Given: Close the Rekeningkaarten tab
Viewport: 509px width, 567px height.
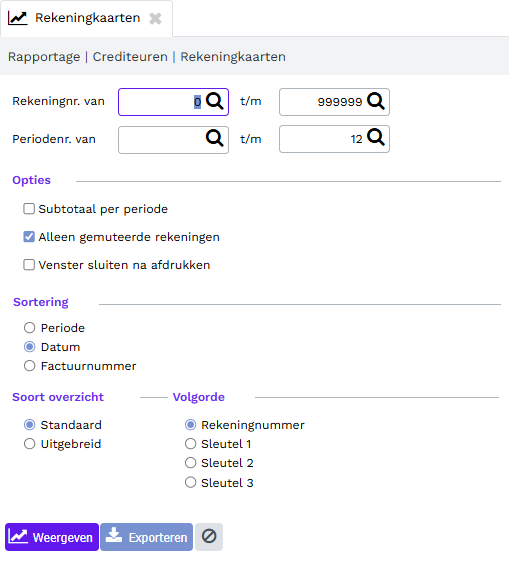Looking at the screenshot, I should point(155,18).
